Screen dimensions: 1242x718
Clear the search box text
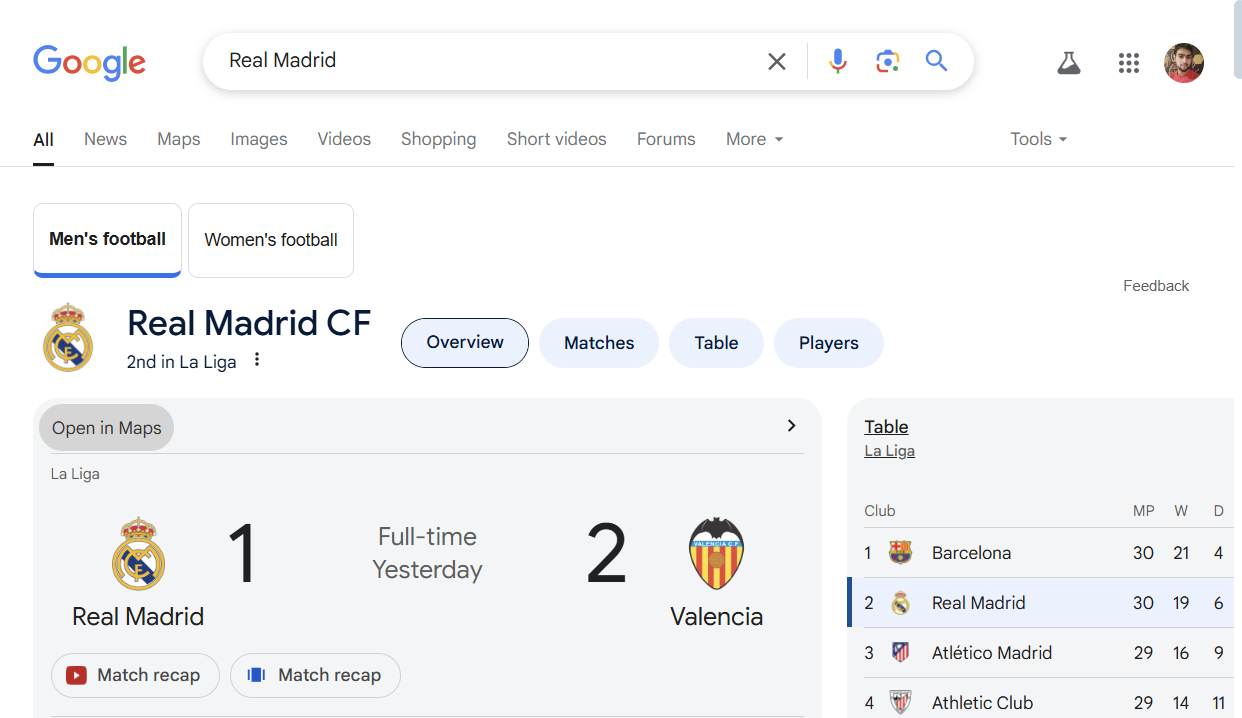[x=777, y=62]
